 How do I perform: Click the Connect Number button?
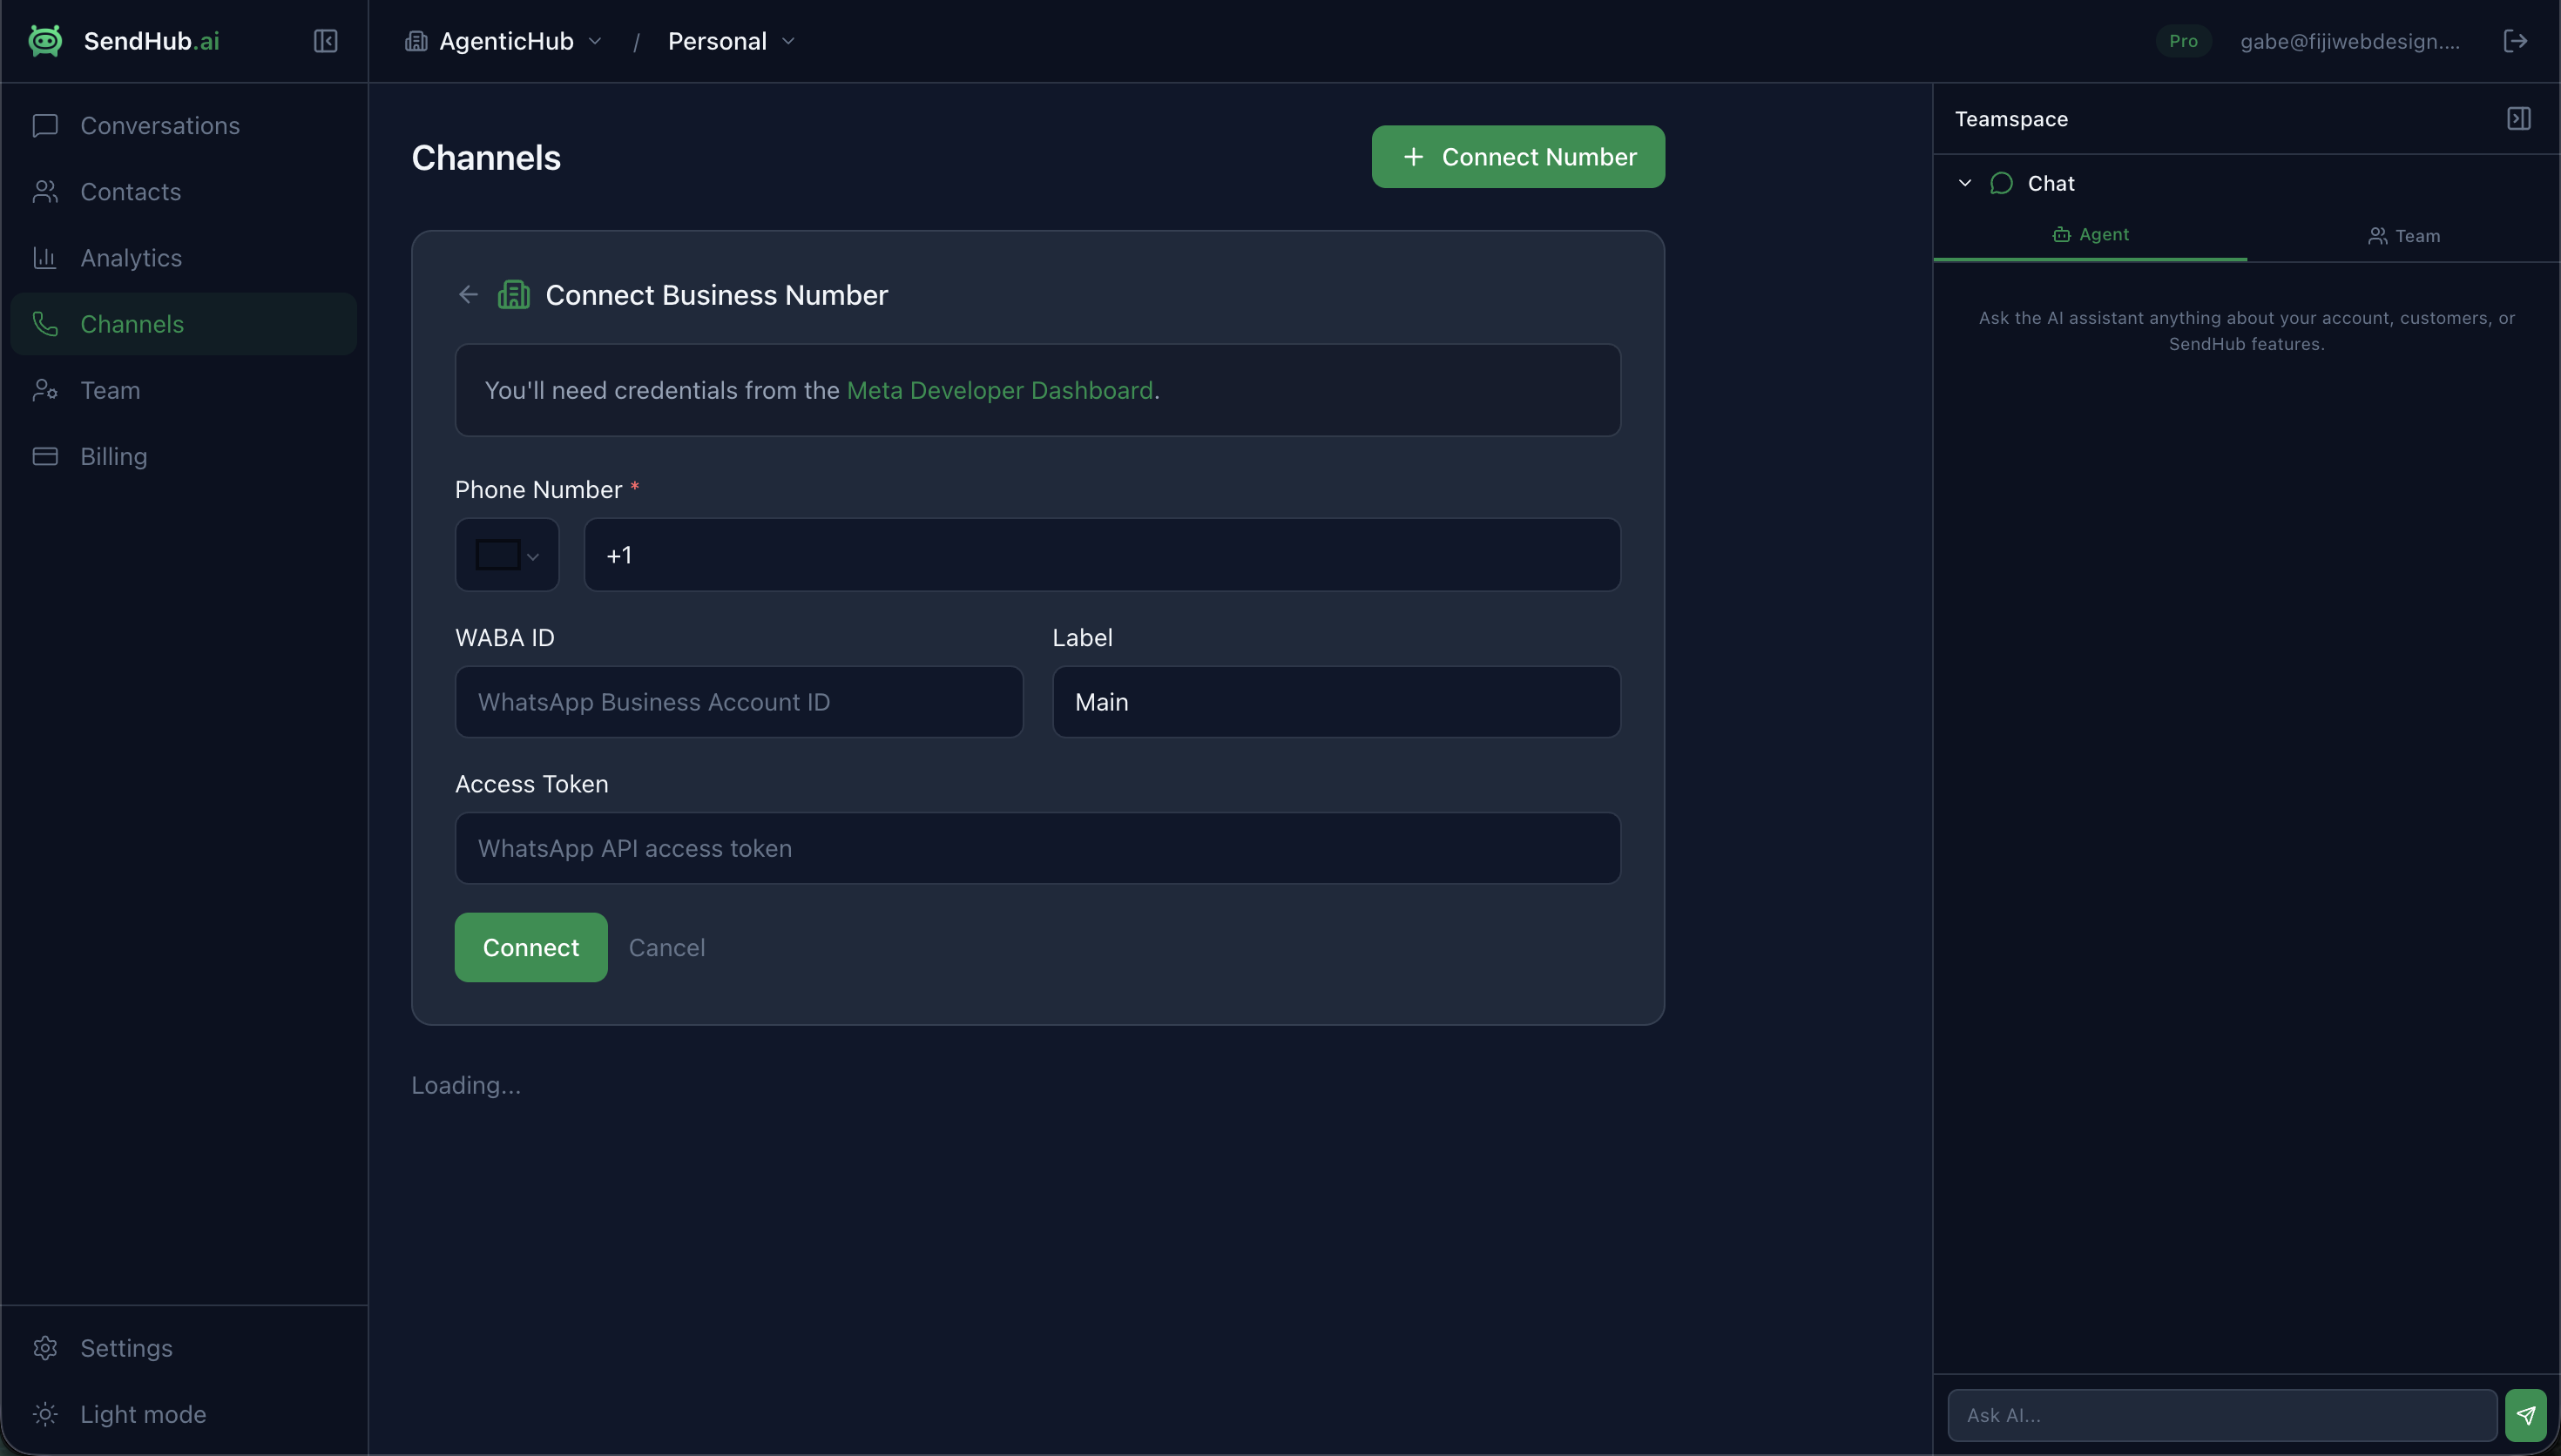pyautogui.click(x=1518, y=157)
